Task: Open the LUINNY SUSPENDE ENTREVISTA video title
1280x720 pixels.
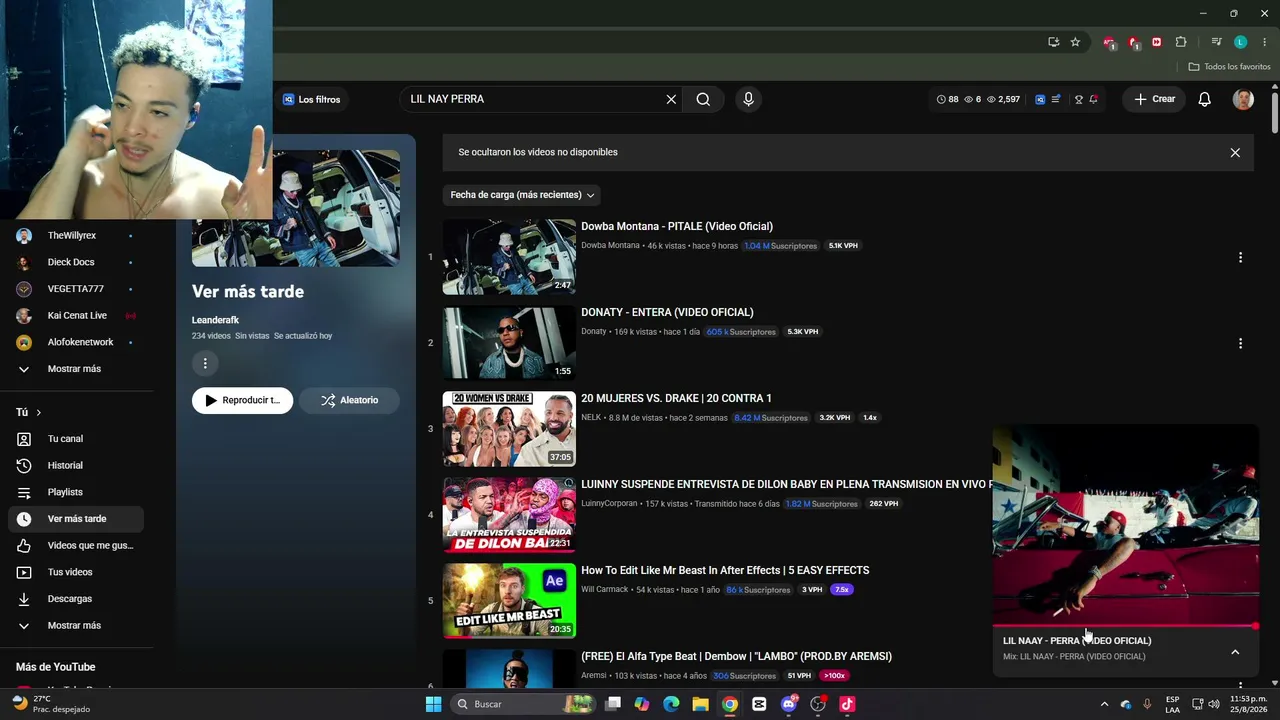Action: (786, 484)
